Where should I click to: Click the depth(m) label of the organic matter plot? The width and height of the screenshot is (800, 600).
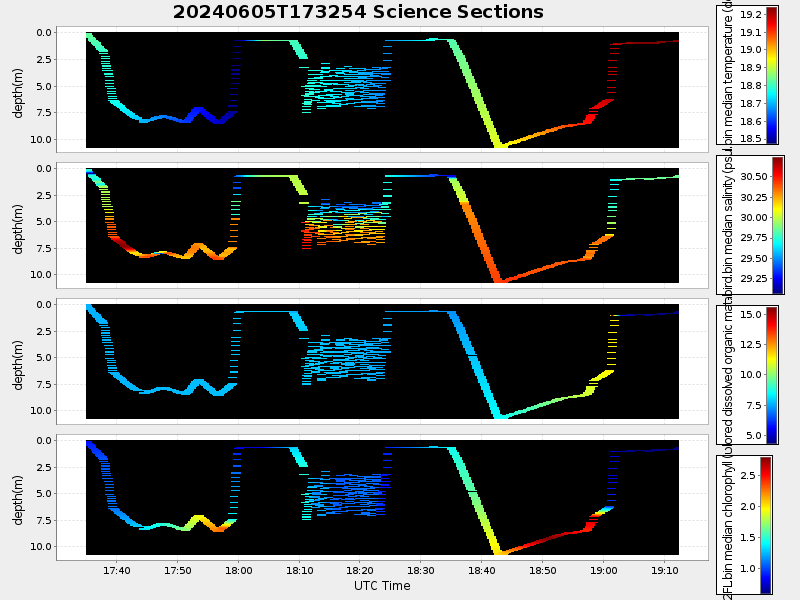(18, 365)
